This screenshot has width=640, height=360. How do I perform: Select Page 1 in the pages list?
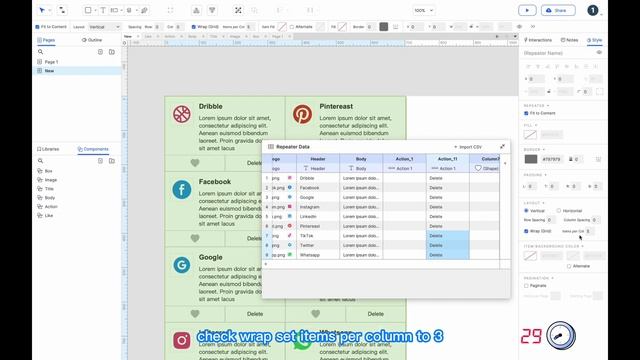tap(51, 62)
